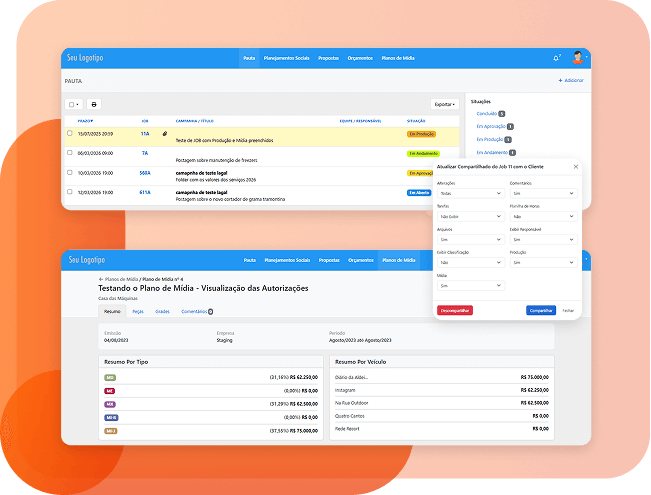Image resolution: width=651 pixels, height=495 pixels.
Task: Open the Exportar dropdown
Action: tap(445, 104)
